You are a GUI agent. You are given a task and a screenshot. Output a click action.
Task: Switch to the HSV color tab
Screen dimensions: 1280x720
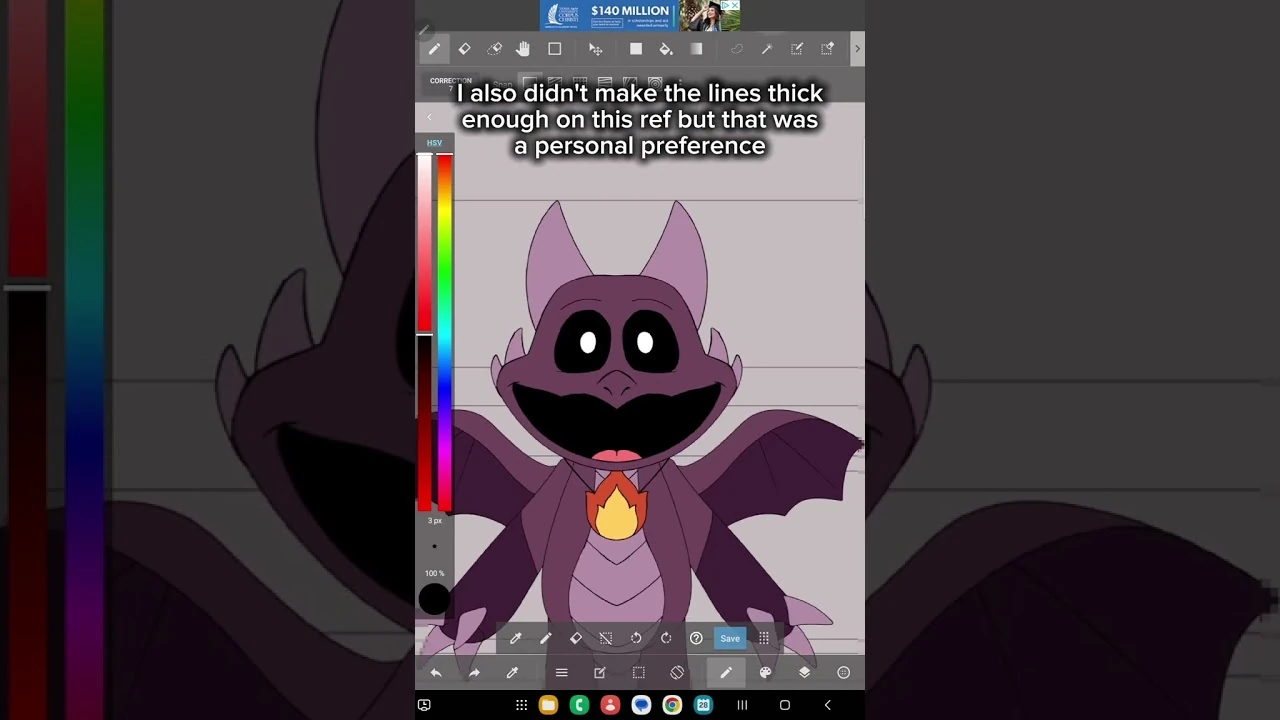coord(434,142)
